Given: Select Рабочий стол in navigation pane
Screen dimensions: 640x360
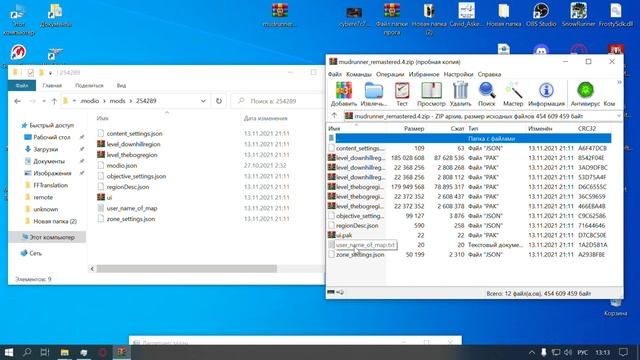Looking at the screenshot, I should click(x=52, y=137).
